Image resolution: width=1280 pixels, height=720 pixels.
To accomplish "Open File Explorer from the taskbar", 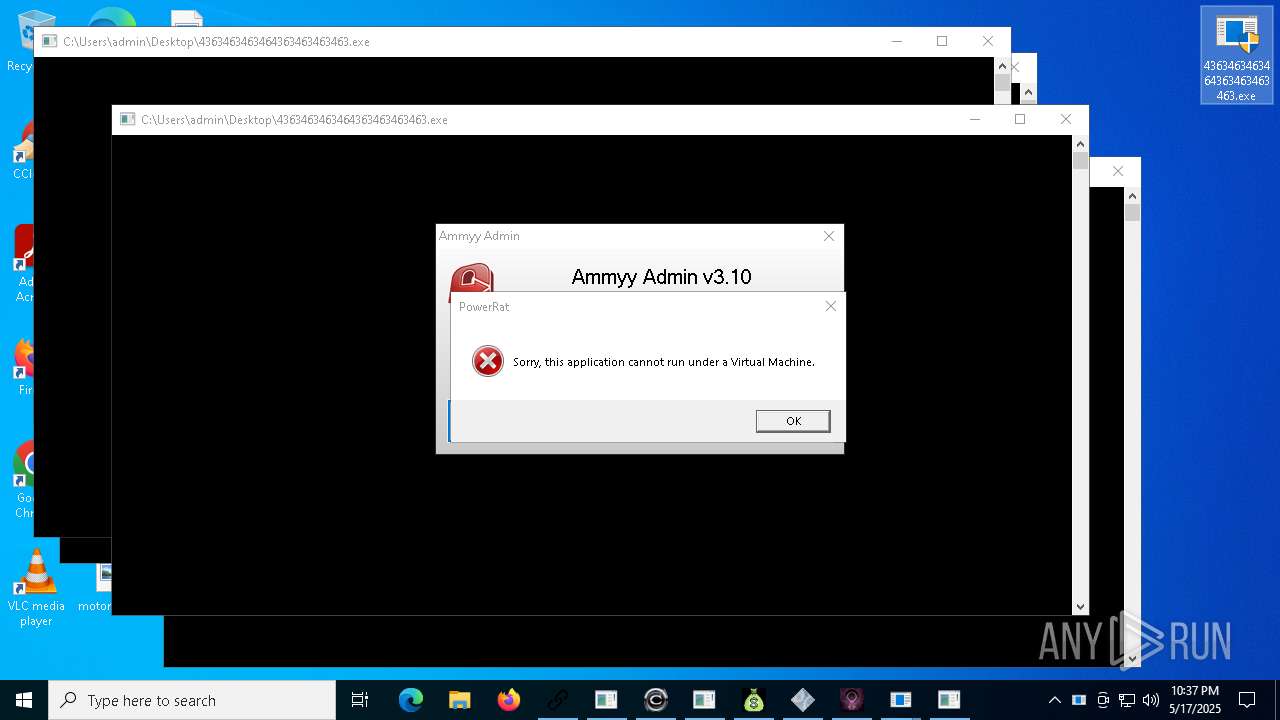I will point(459,700).
